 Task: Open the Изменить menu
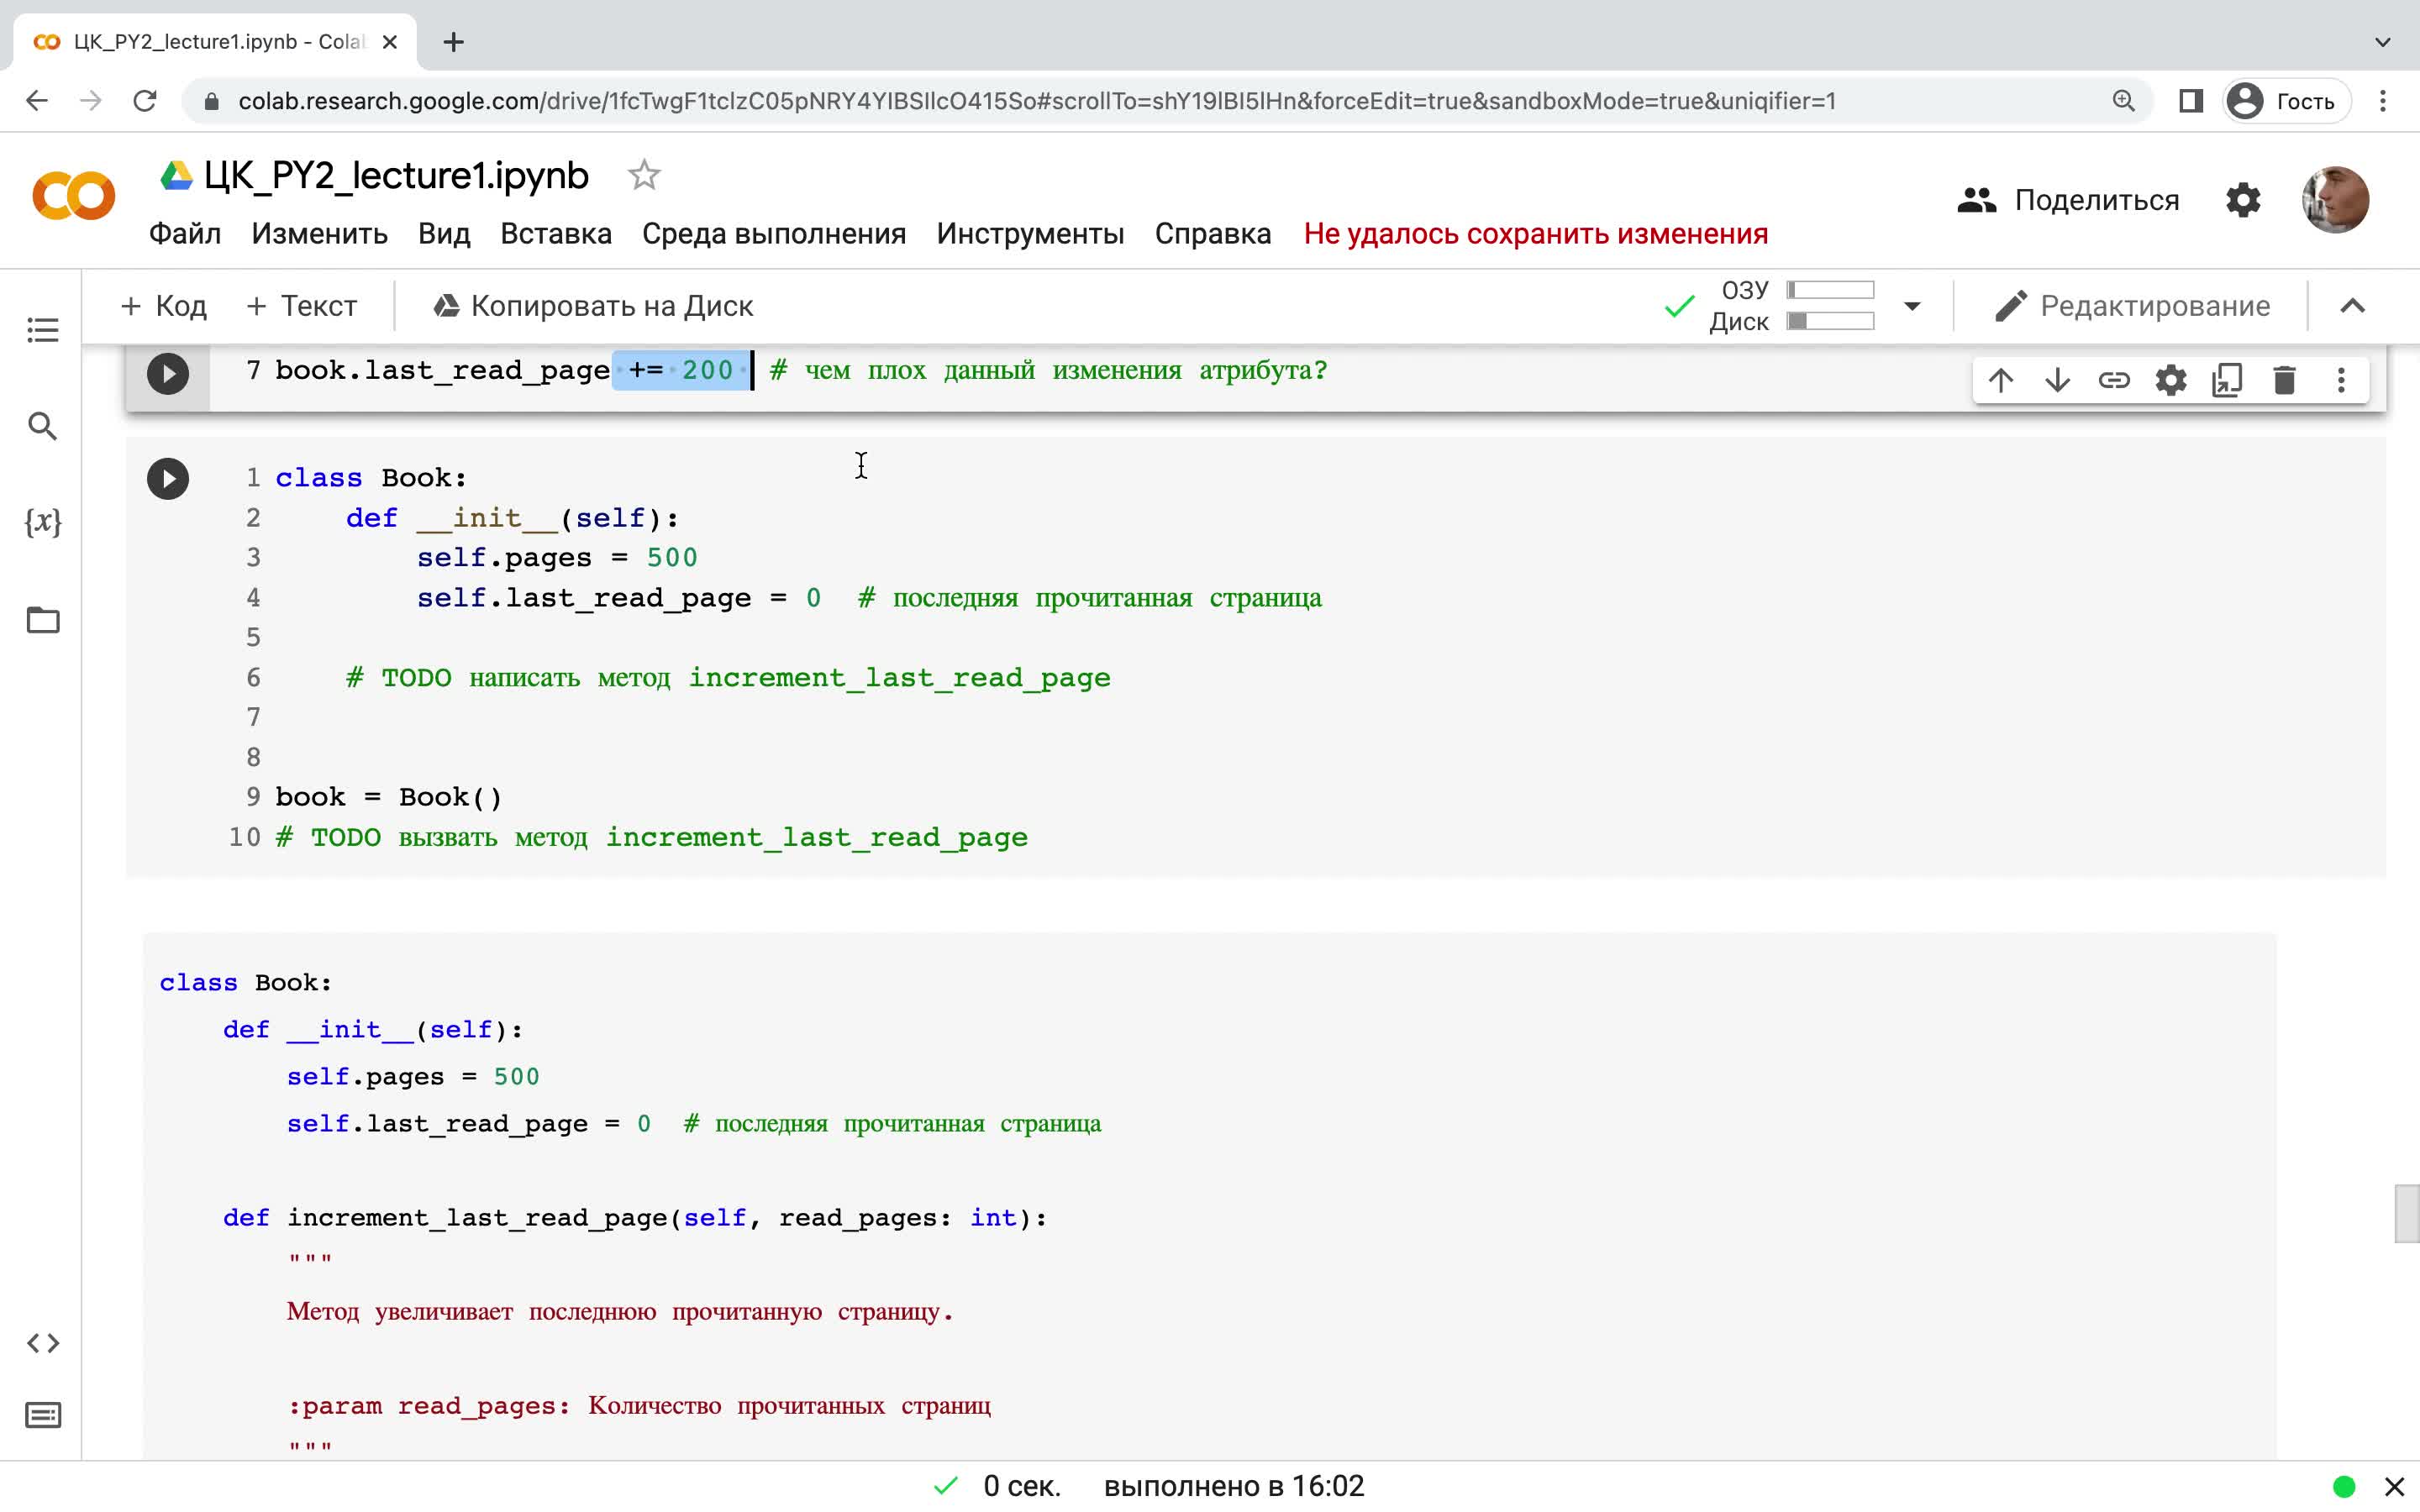coord(319,234)
